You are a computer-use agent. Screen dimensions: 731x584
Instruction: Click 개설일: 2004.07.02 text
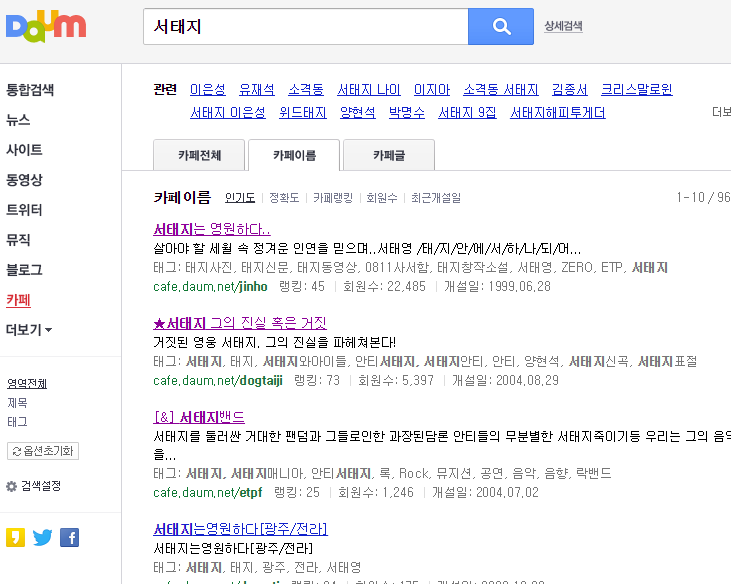(x=485, y=493)
